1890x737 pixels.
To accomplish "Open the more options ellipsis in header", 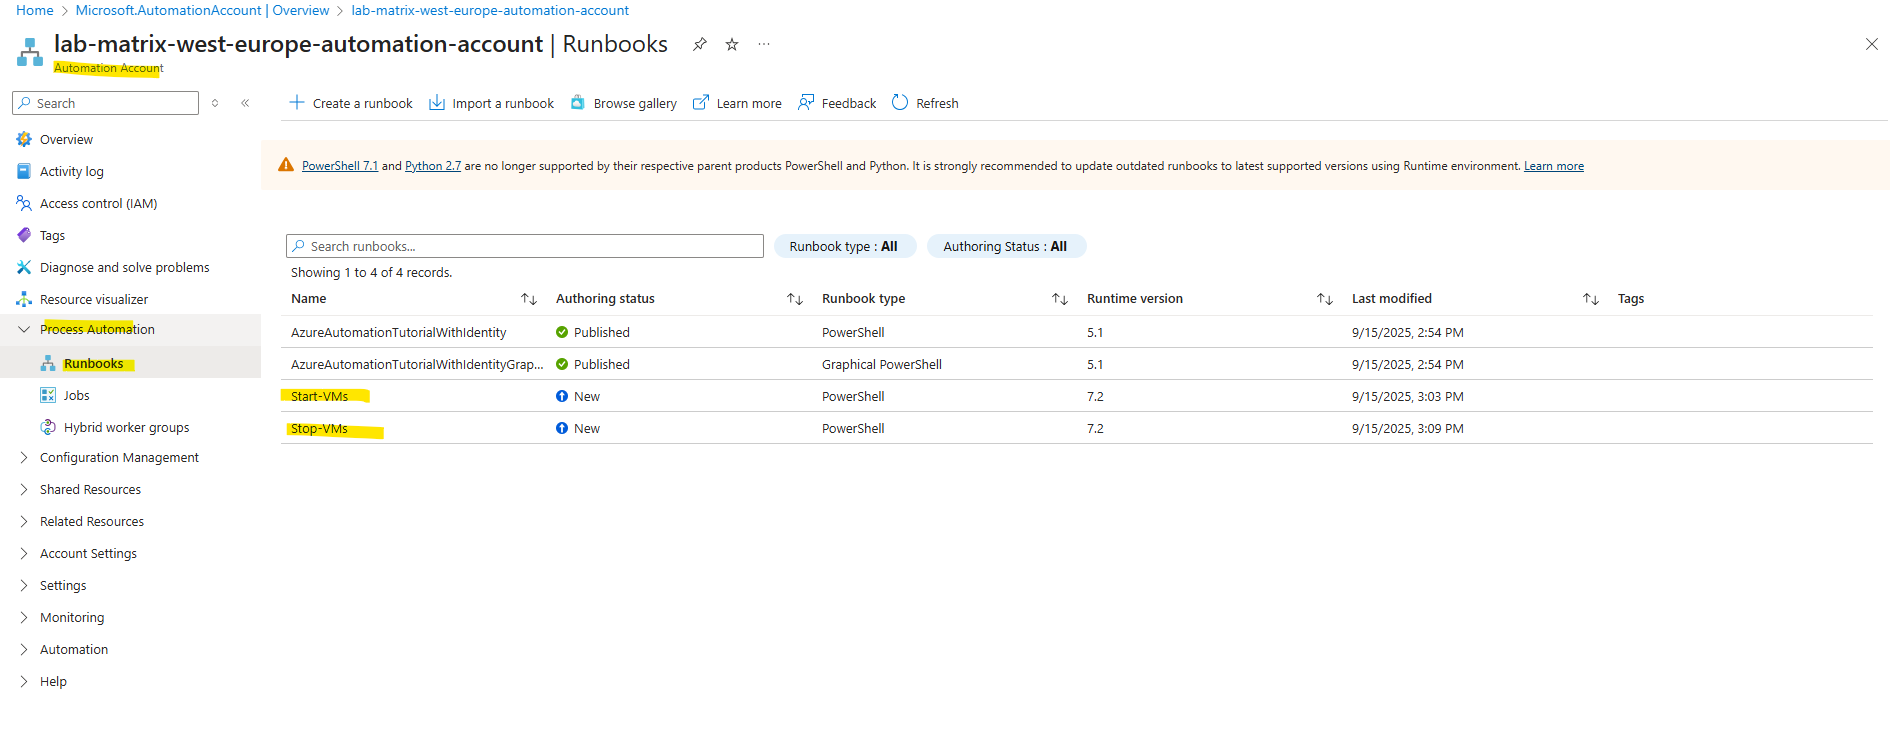I will click(x=764, y=44).
